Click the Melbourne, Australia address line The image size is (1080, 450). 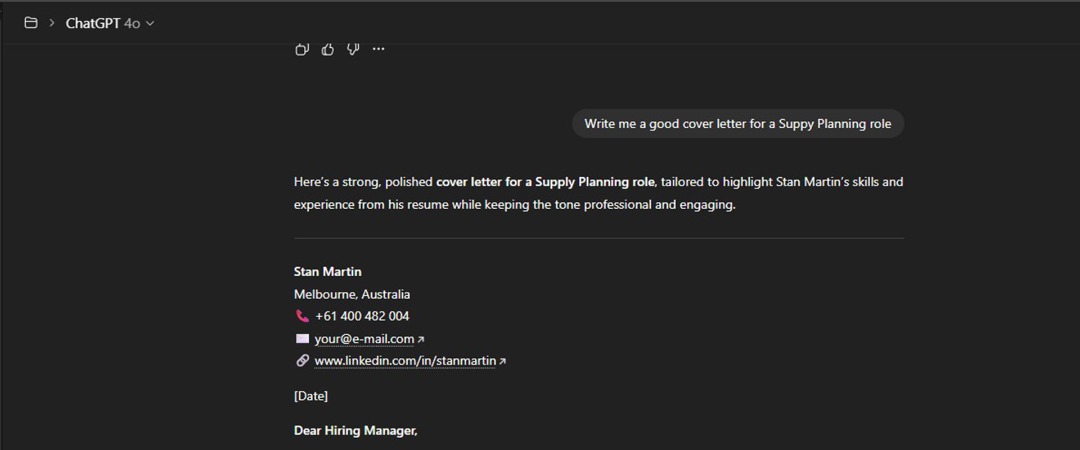[352, 294]
